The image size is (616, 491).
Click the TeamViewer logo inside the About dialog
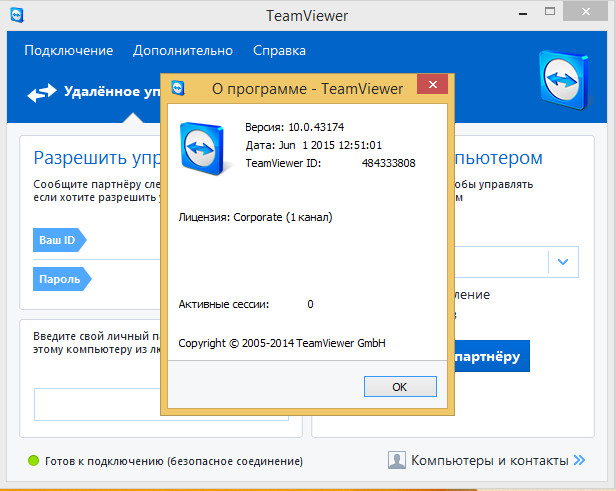coord(202,148)
